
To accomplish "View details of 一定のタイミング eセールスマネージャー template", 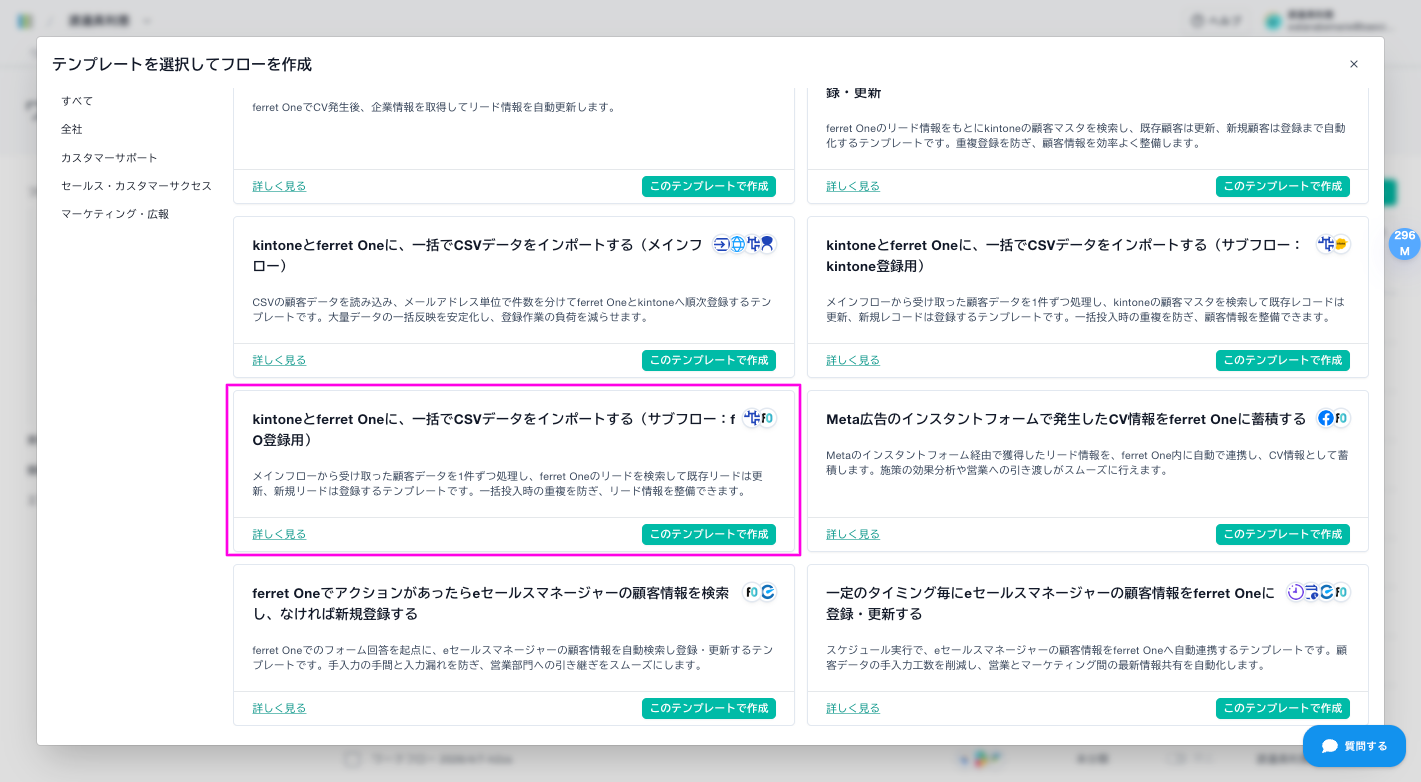I will pos(853,708).
